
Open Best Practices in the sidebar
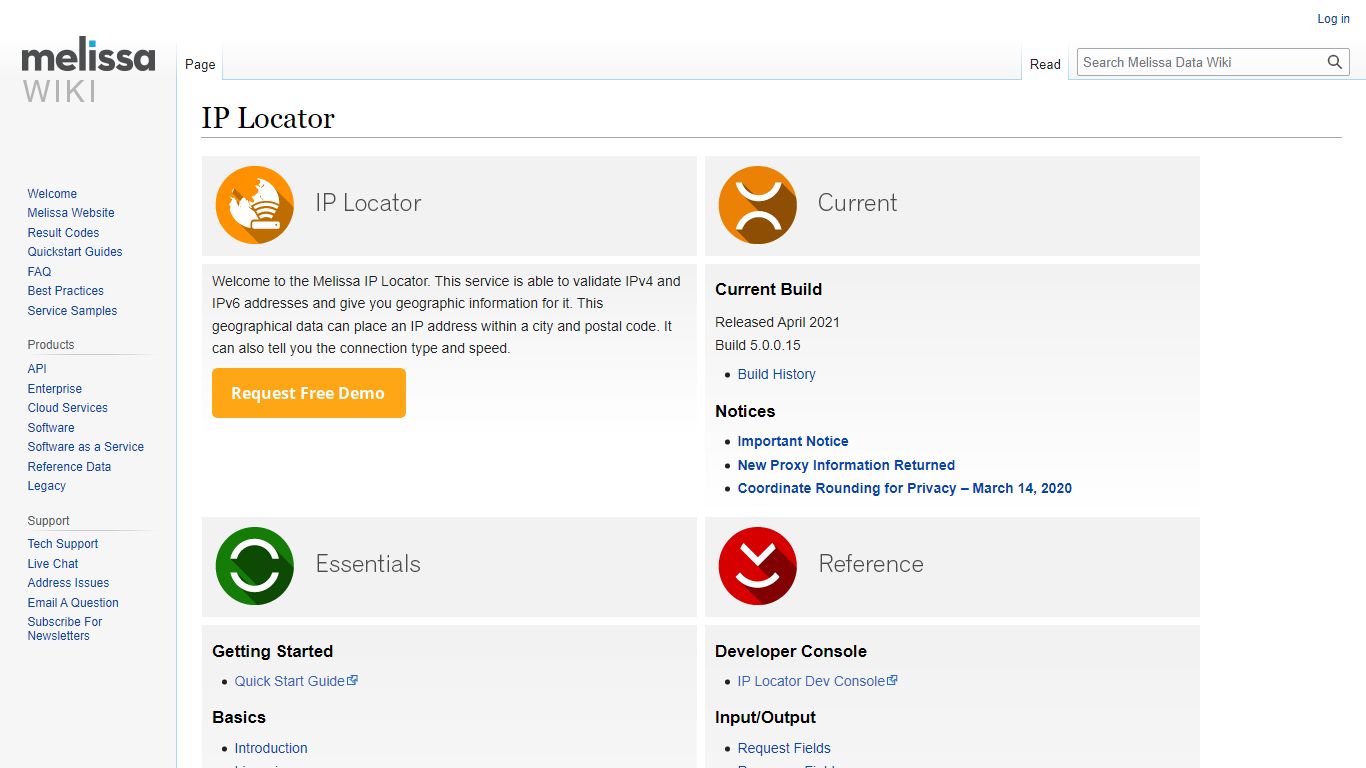(x=66, y=291)
